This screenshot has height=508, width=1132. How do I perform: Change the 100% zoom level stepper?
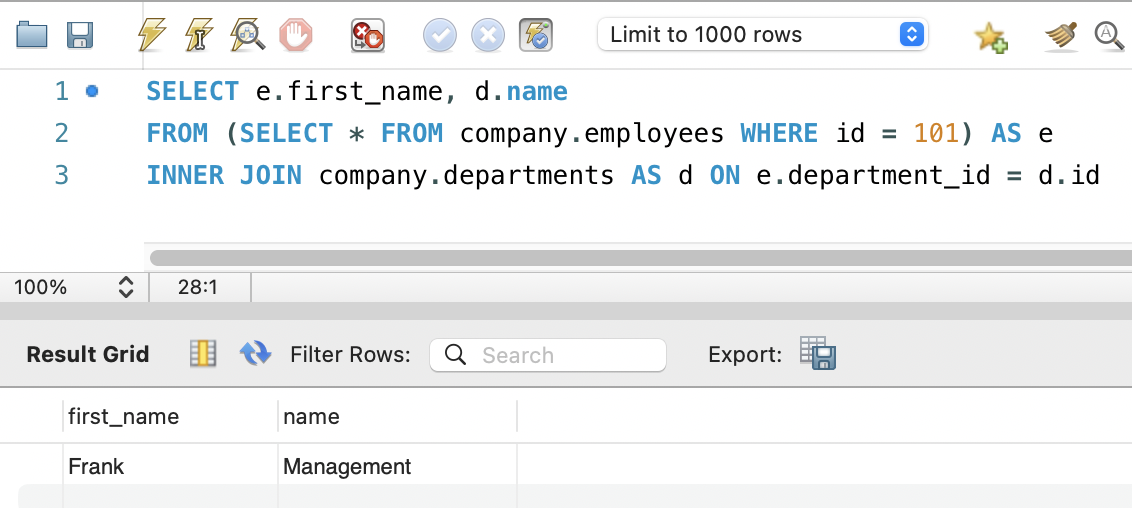pos(126,287)
